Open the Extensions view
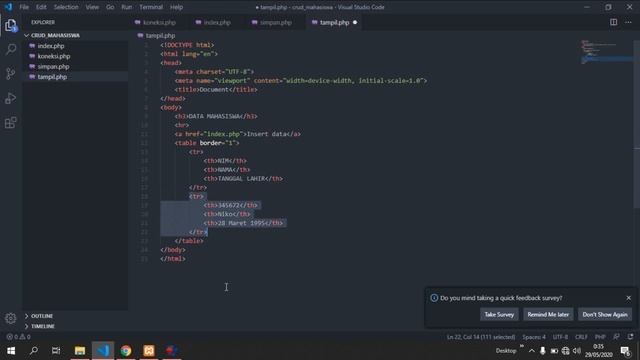Viewport: 640px width, 360px height. 11,122
